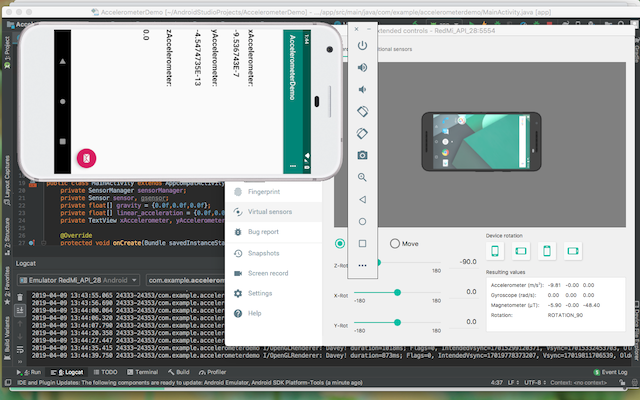The image size is (640, 400).
Task: Click the Y-Rot slider handle
Action: coord(397,322)
